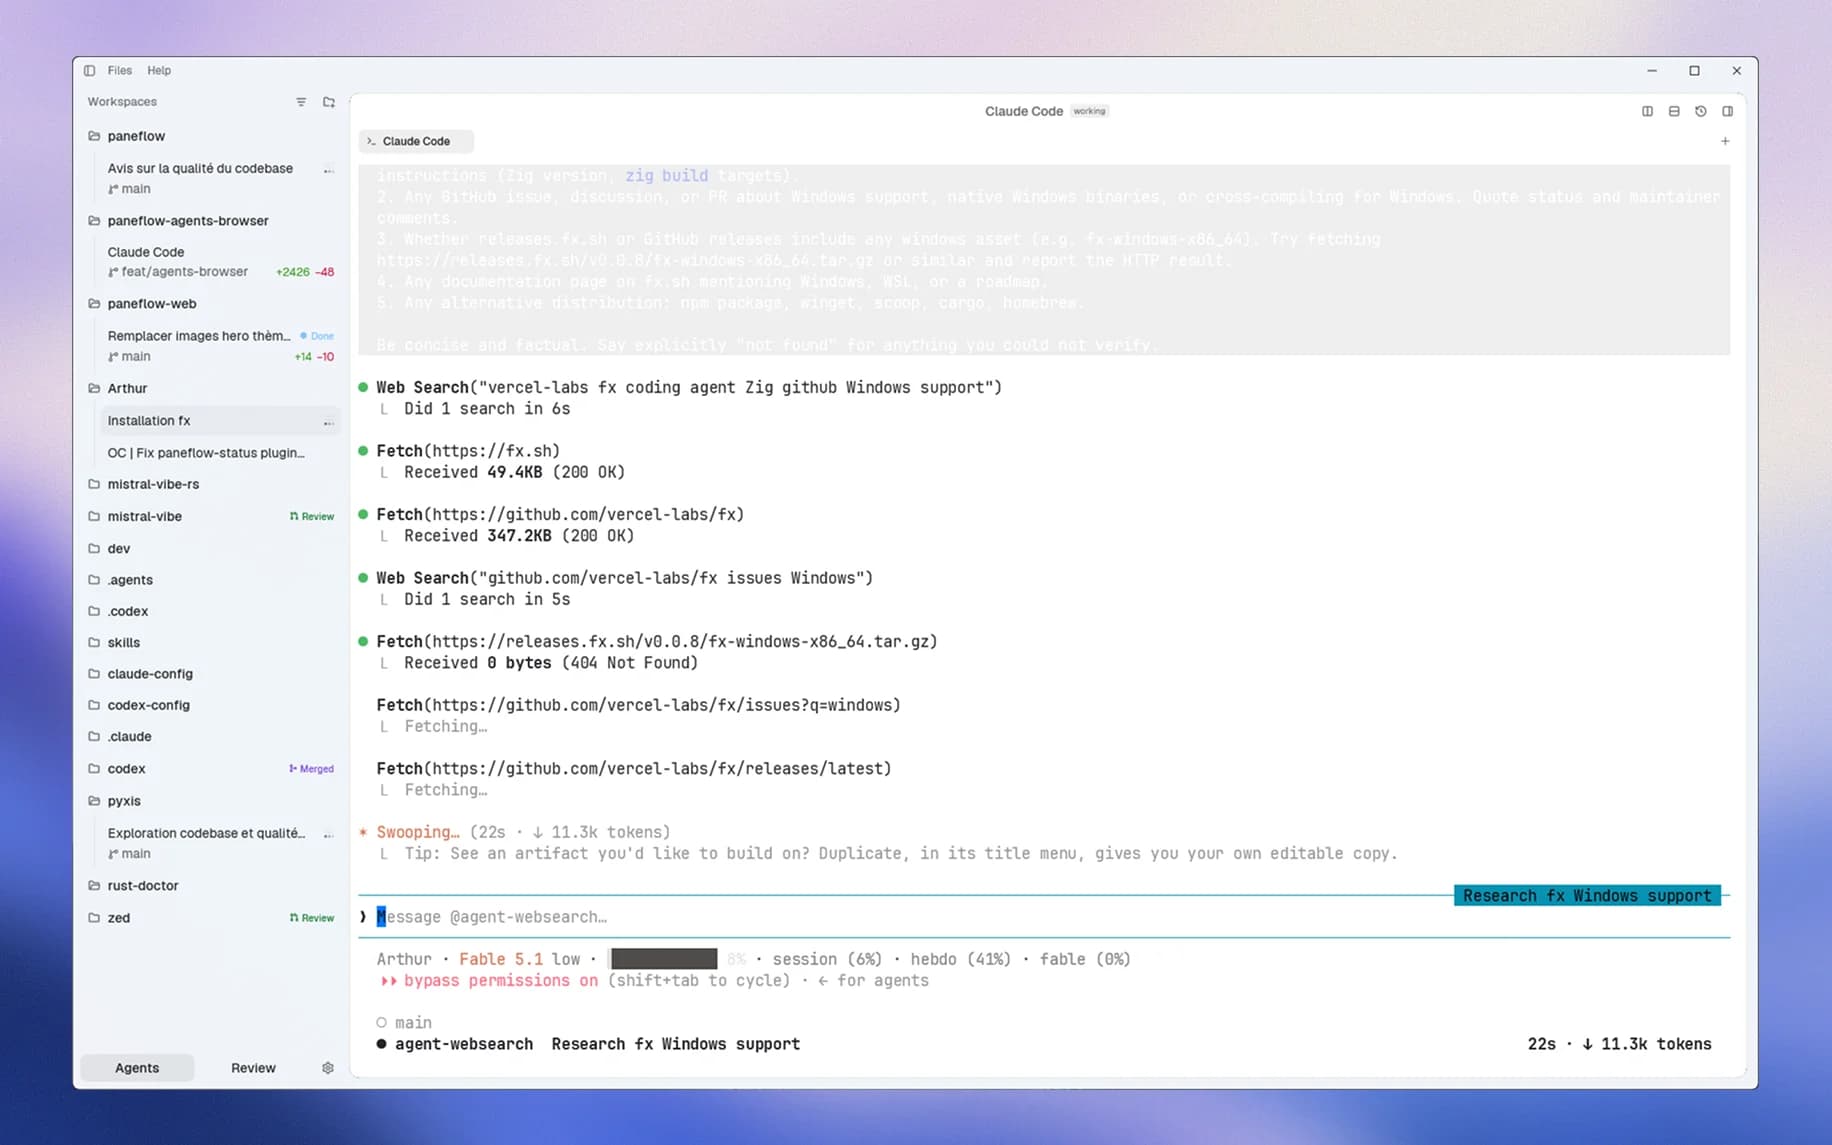Open the more options beside Installation fx

328,422
